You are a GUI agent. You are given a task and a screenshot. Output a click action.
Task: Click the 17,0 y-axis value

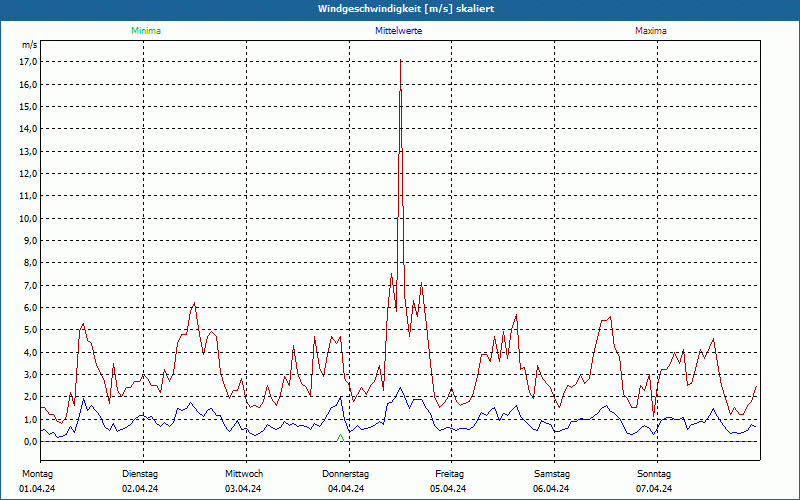tap(29, 62)
